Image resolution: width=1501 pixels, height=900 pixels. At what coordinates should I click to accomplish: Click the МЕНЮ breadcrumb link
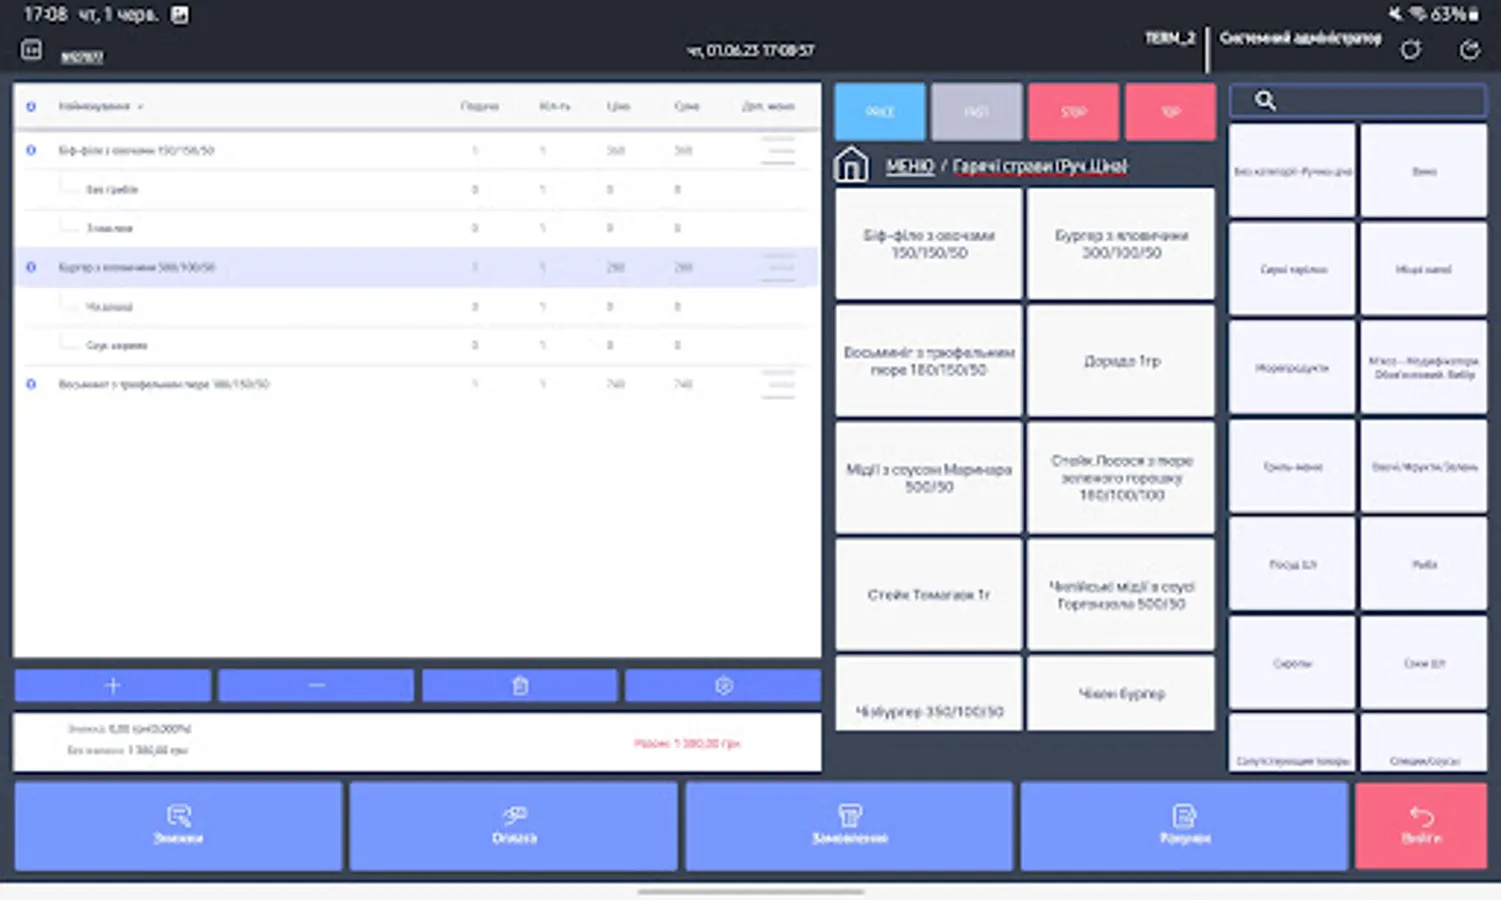tap(910, 166)
